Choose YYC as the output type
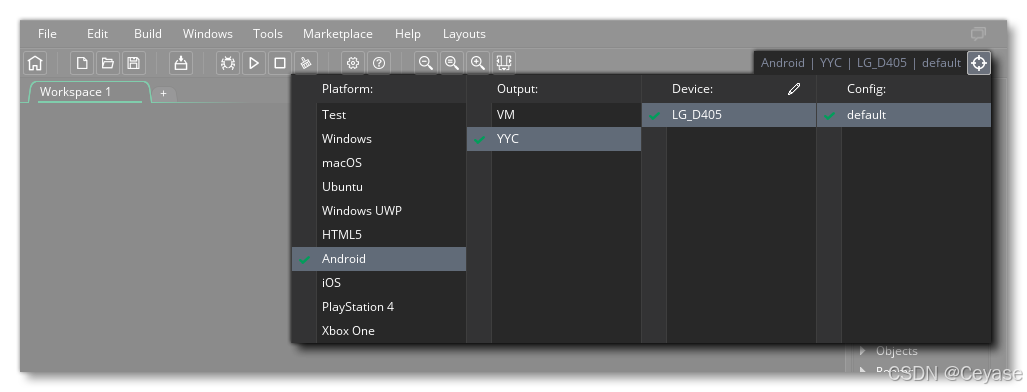Screen dimensions: 1027x392 click(x=553, y=139)
